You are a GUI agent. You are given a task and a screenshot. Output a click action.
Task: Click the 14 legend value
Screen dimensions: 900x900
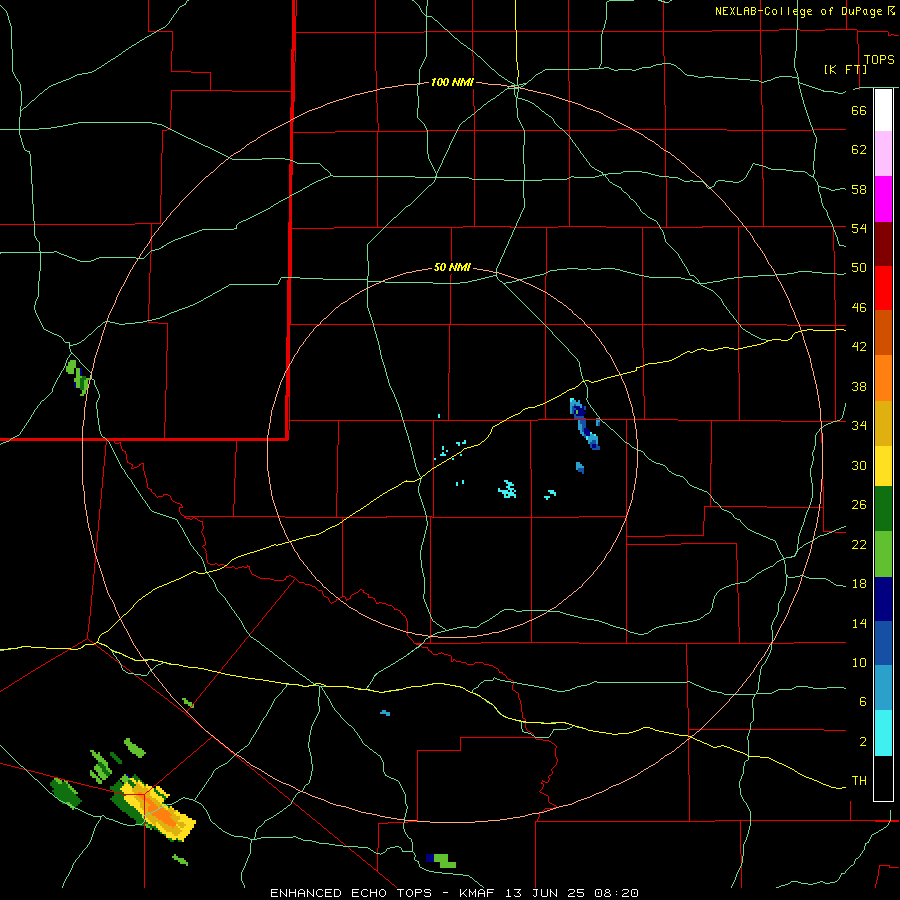pos(859,623)
